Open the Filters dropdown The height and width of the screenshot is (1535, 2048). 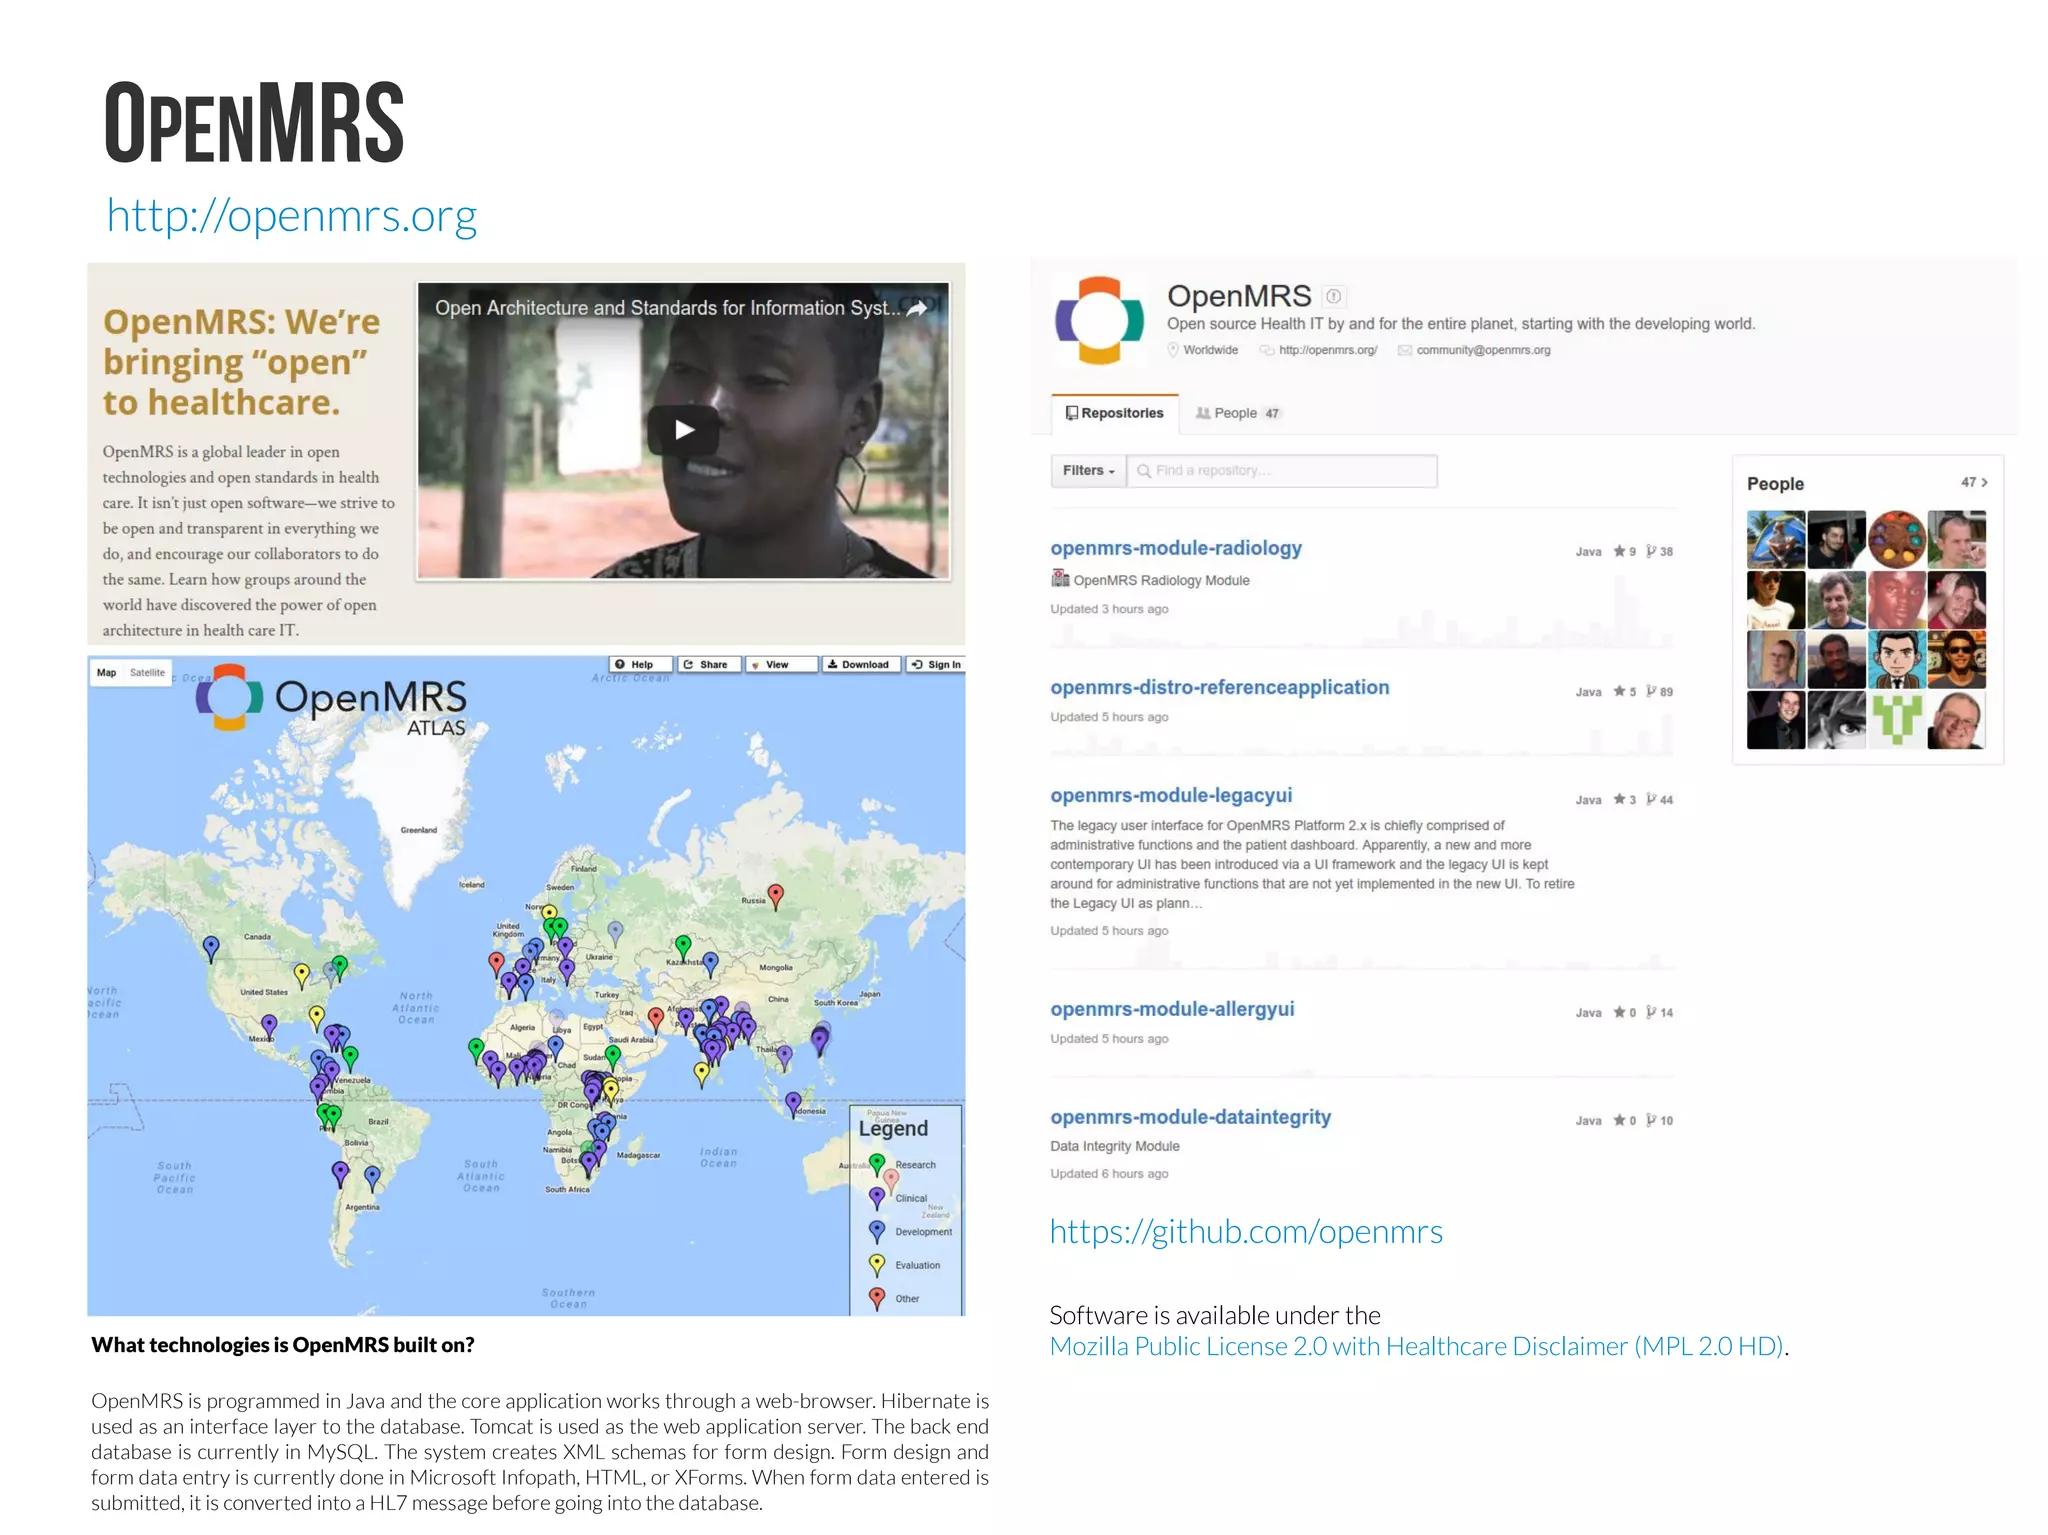[1088, 471]
